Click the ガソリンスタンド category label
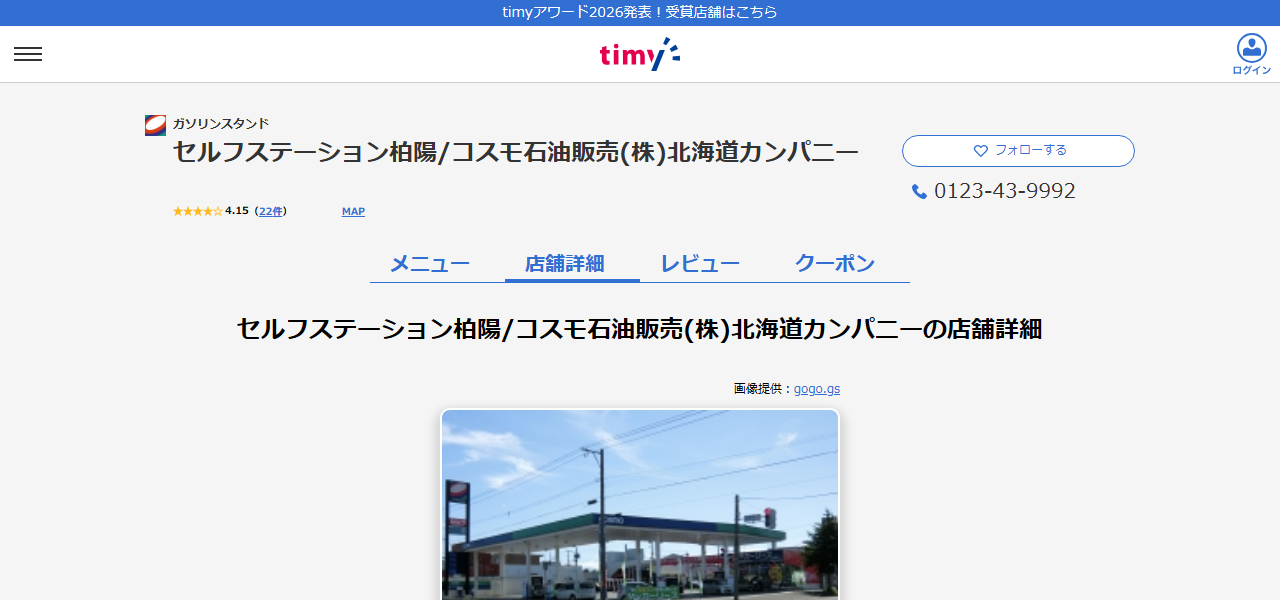Screen dimensions: 1280x600 coord(221,124)
